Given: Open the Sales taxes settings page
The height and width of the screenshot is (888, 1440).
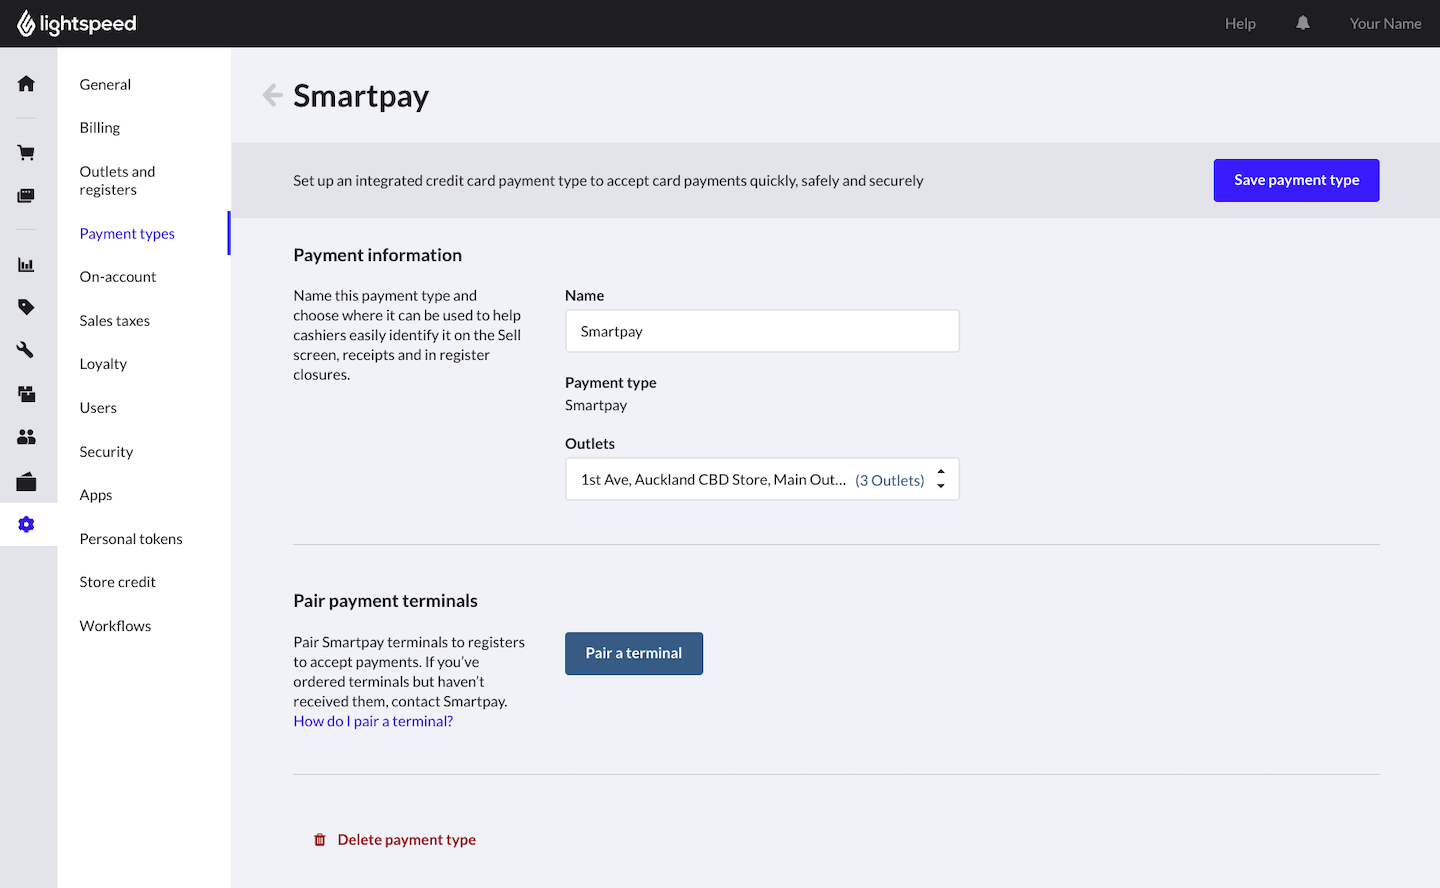Looking at the screenshot, I should (x=112, y=320).
